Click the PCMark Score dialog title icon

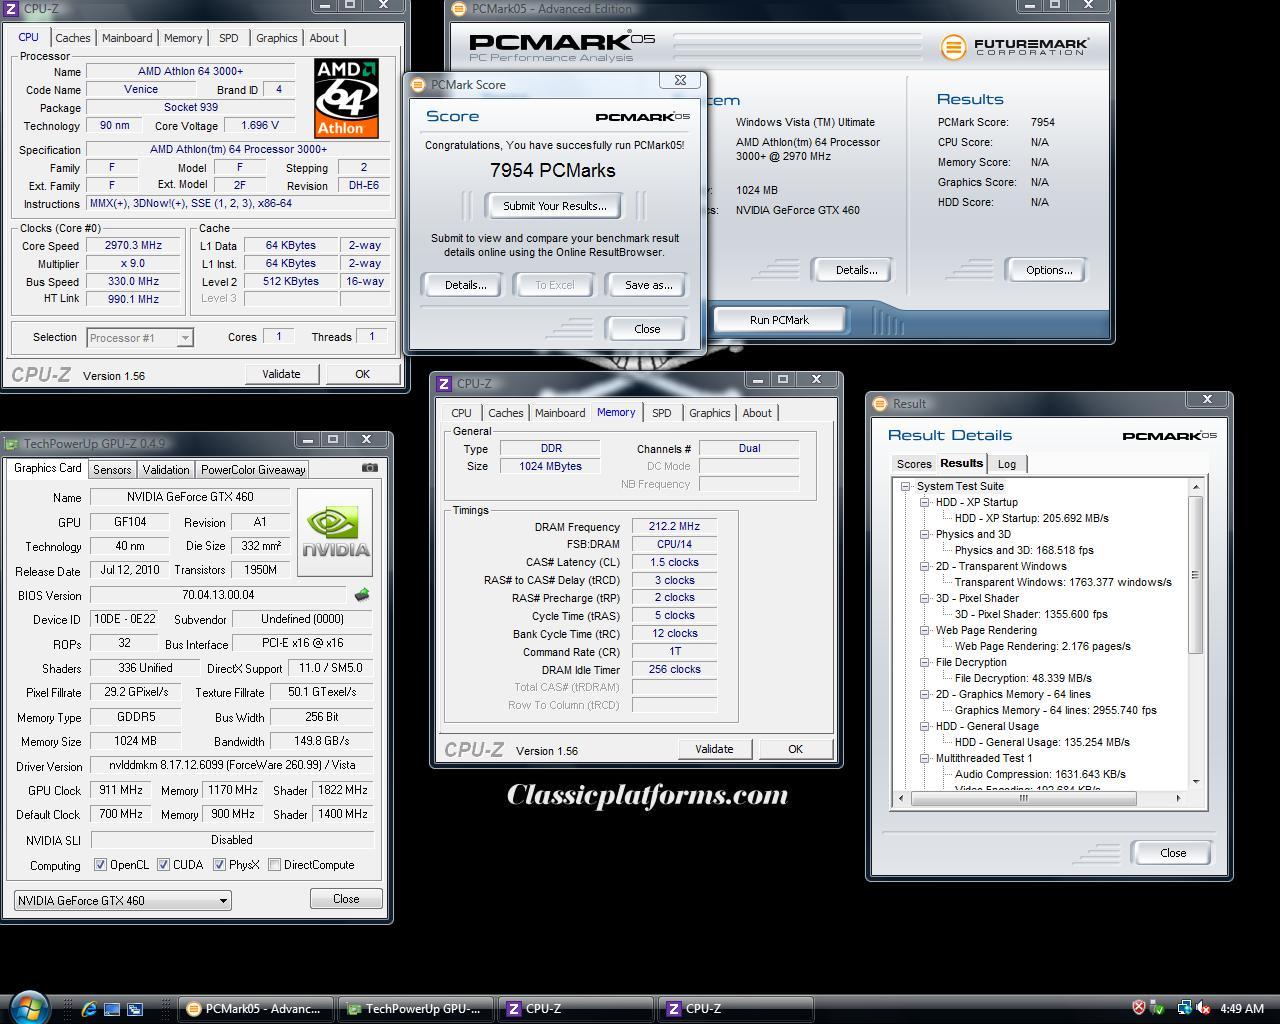coord(418,85)
